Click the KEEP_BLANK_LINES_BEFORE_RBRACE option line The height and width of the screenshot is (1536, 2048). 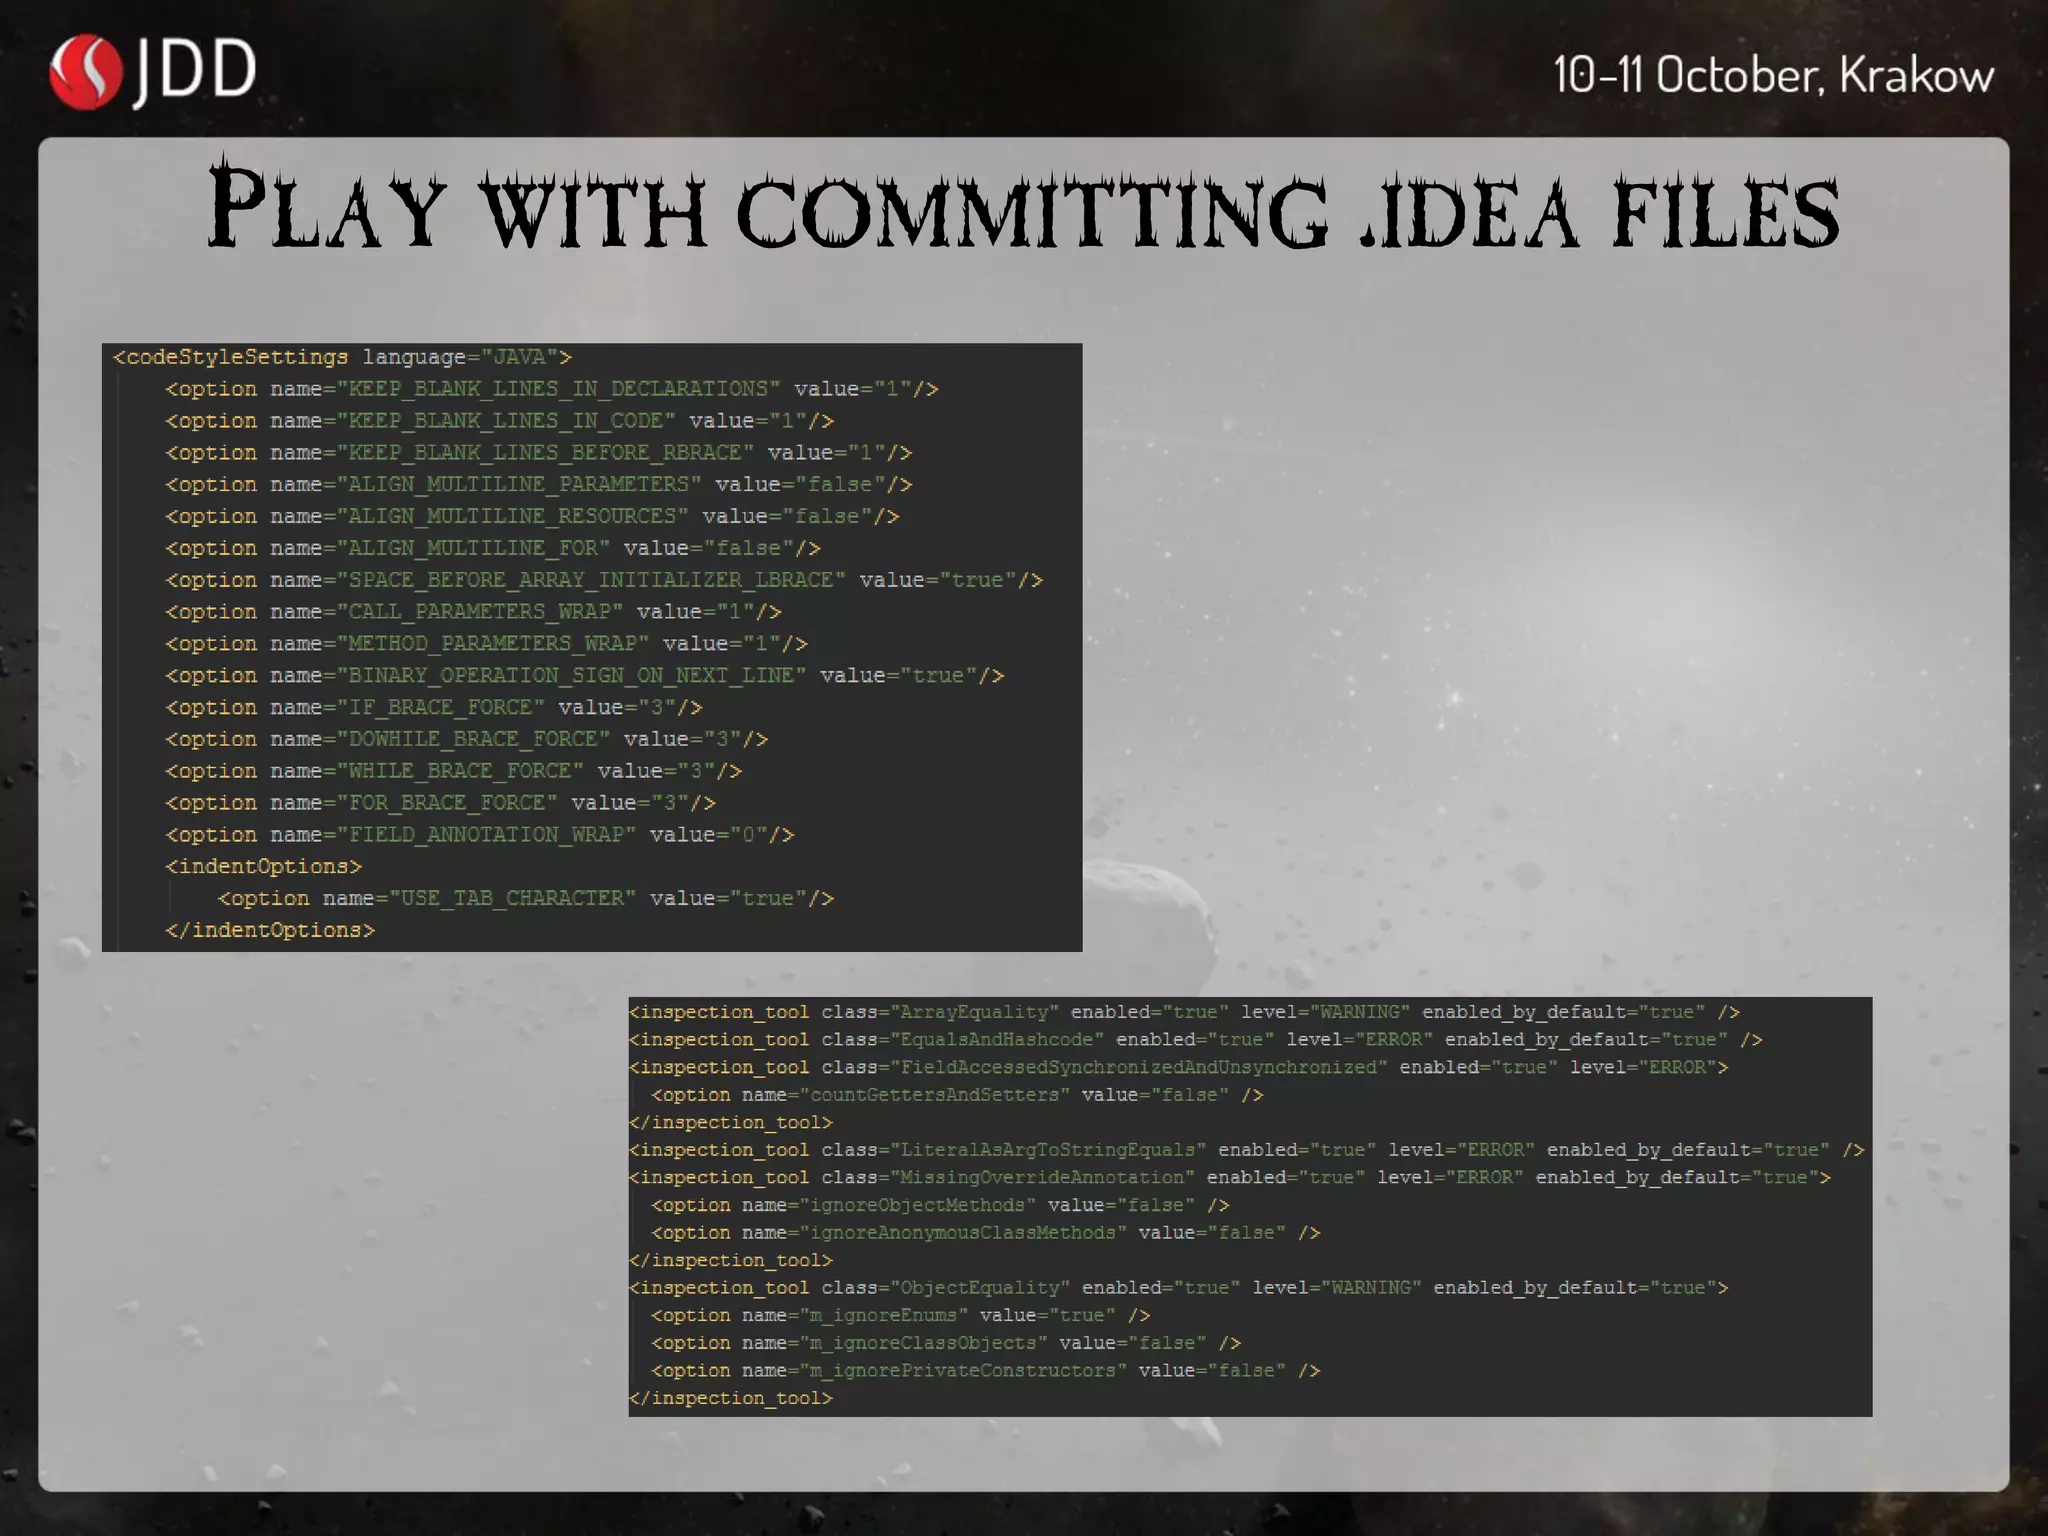tap(539, 453)
